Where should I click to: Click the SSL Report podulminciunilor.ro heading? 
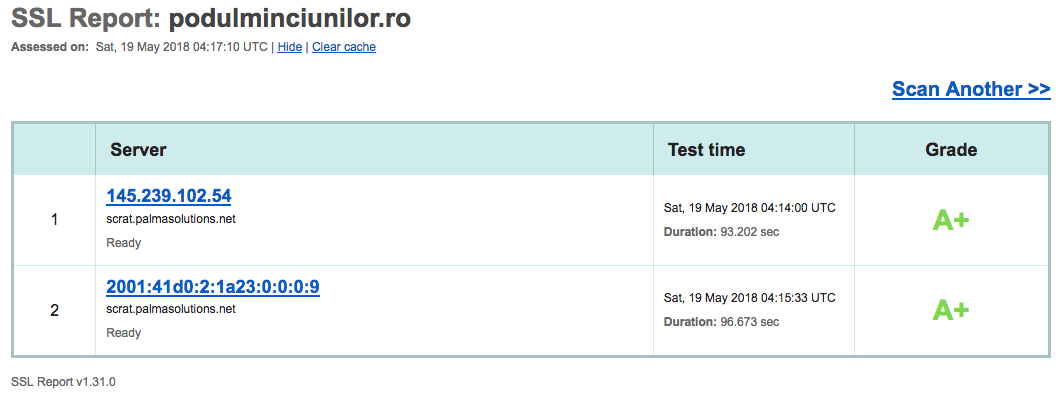(x=211, y=18)
